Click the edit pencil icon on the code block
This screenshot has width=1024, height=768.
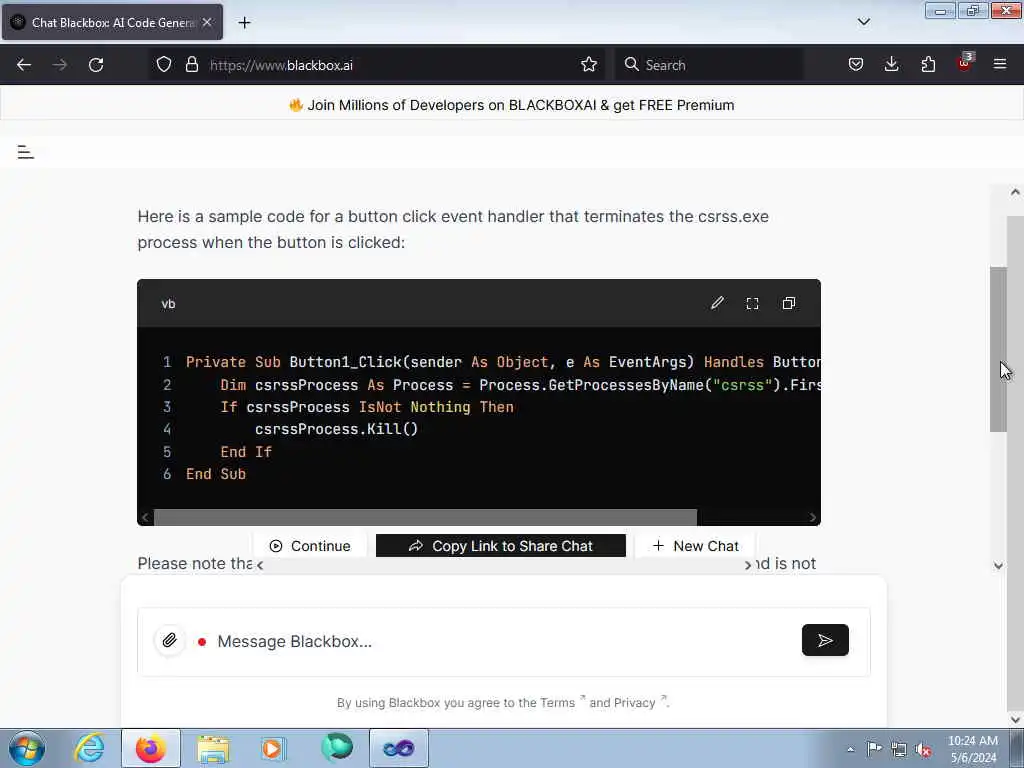(717, 303)
